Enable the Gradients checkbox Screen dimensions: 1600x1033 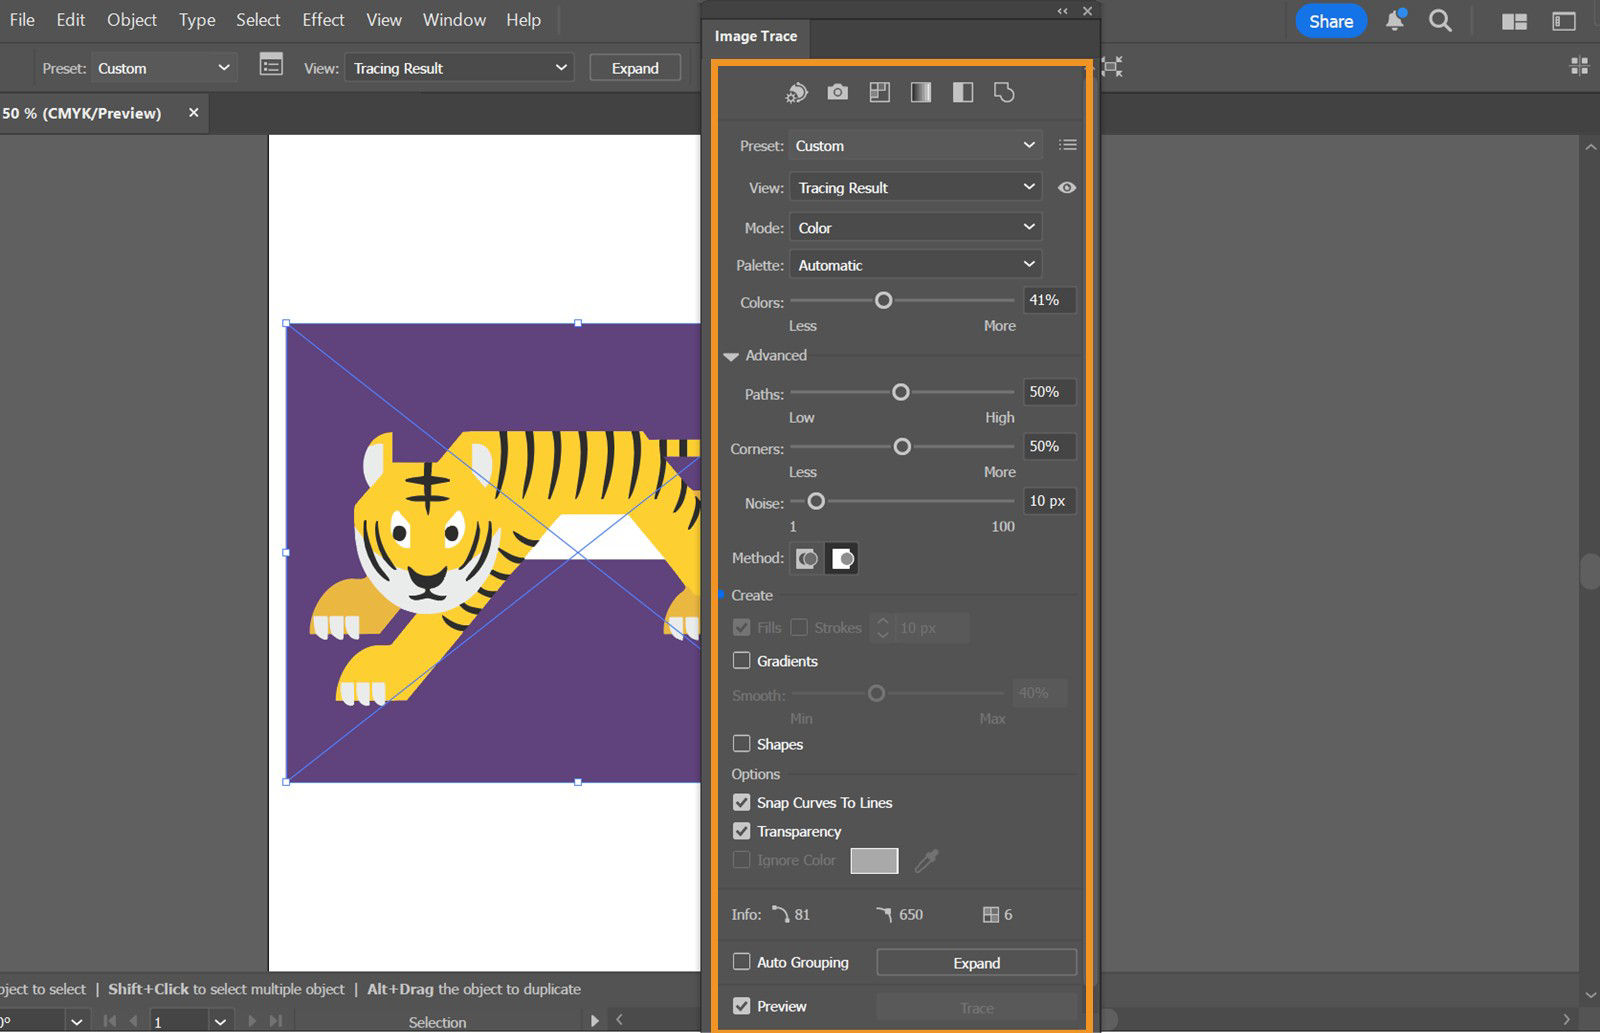click(741, 660)
